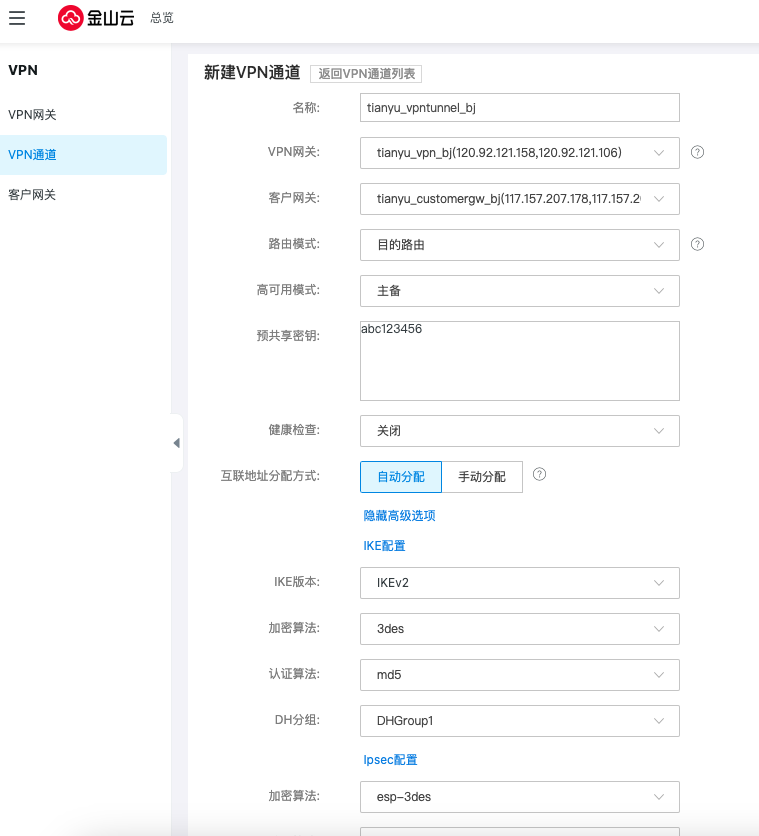Expand the VPN网关 dropdown
Screen dimensions: 759x836
click(x=519, y=153)
